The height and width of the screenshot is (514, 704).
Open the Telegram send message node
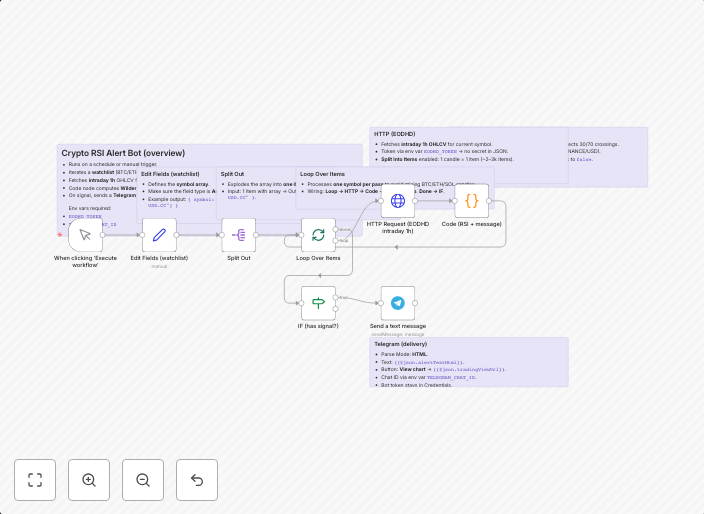point(397,303)
